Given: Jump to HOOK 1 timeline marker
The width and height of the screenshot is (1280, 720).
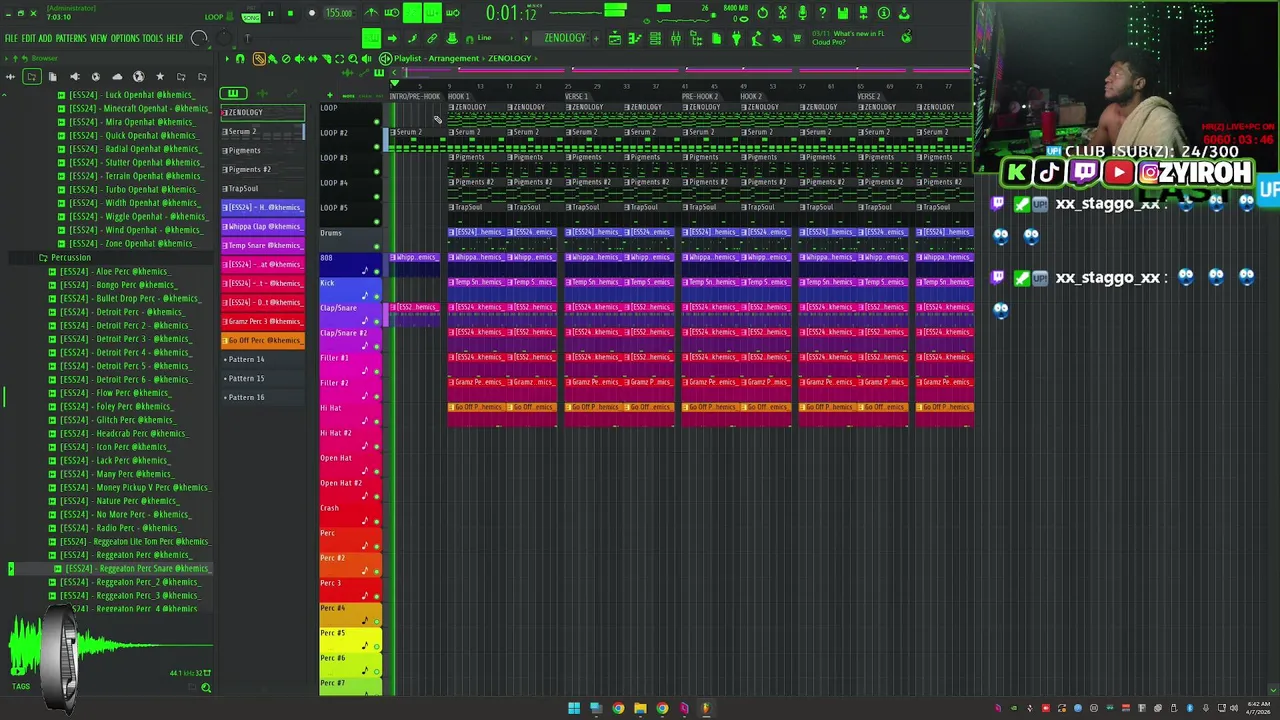Looking at the screenshot, I should pyautogui.click(x=459, y=96).
